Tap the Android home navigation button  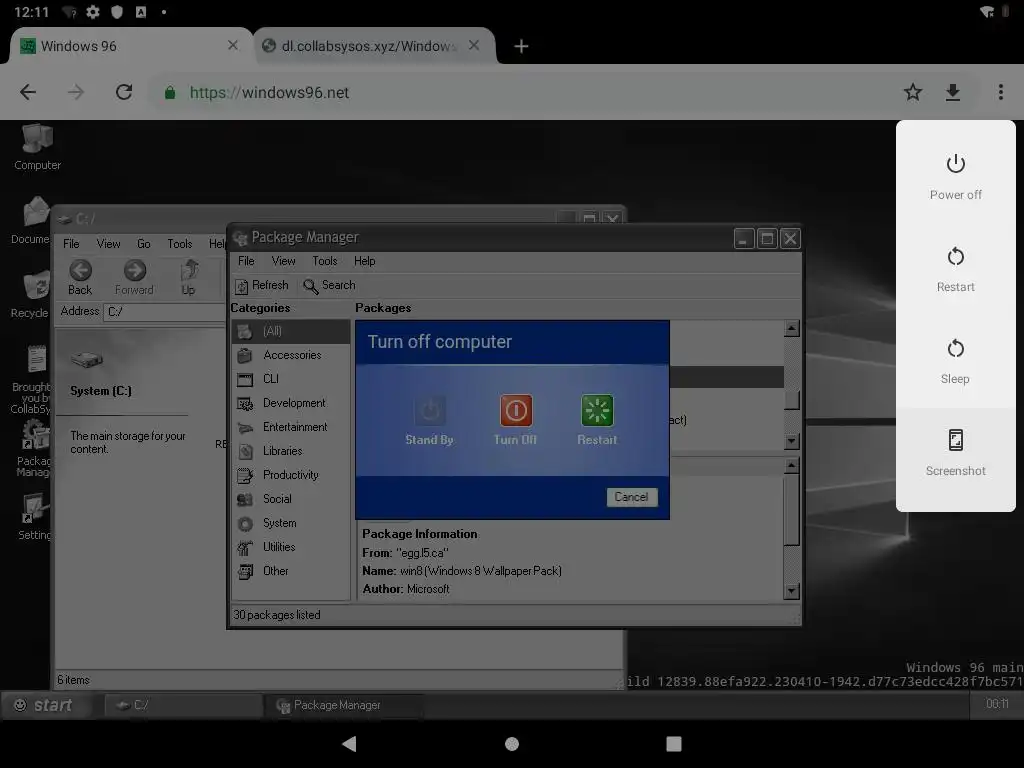[x=512, y=743]
